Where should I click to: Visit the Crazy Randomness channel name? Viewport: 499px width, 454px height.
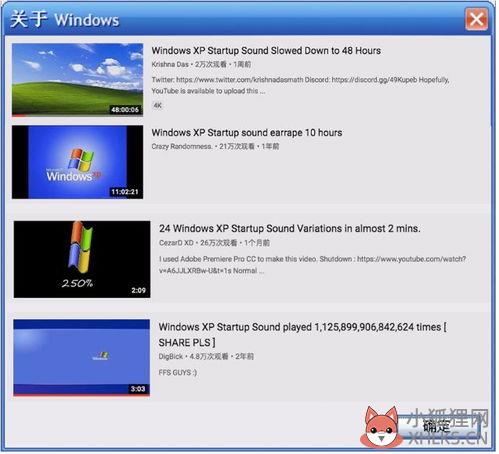pos(182,146)
